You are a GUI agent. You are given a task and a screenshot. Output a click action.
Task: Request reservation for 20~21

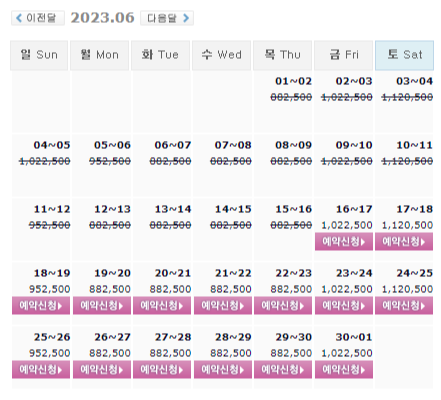click(162, 306)
